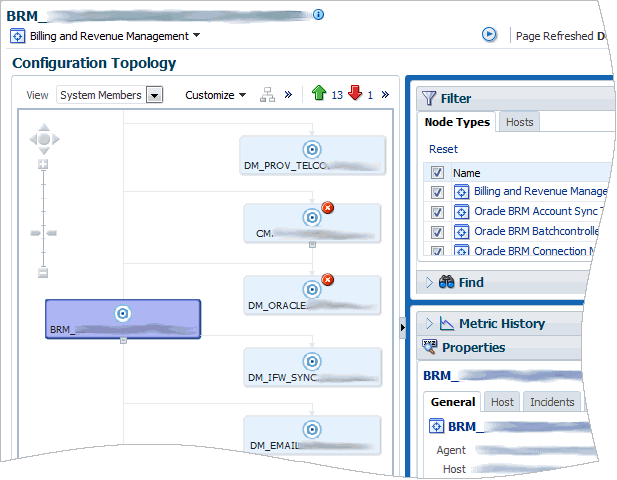Click the red error badge on CM node
617x480 pixels.
pyautogui.click(x=327, y=207)
